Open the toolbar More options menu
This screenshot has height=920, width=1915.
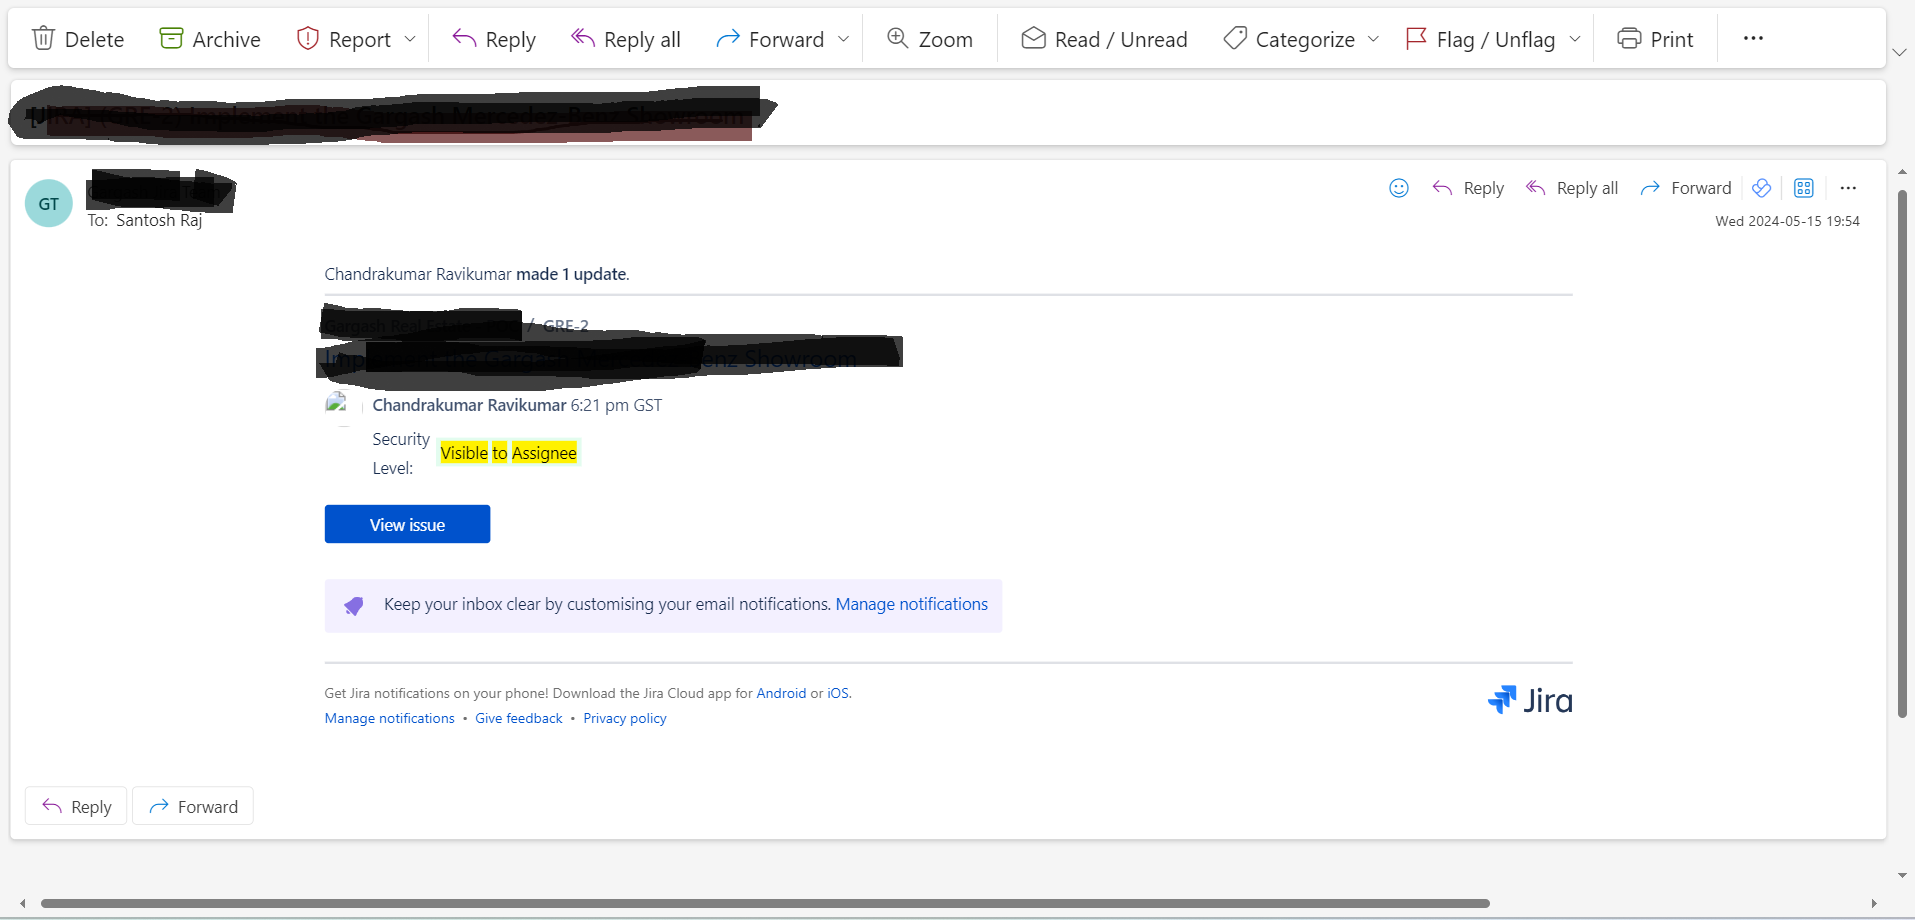pyautogui.click(x=1753, y=38)
